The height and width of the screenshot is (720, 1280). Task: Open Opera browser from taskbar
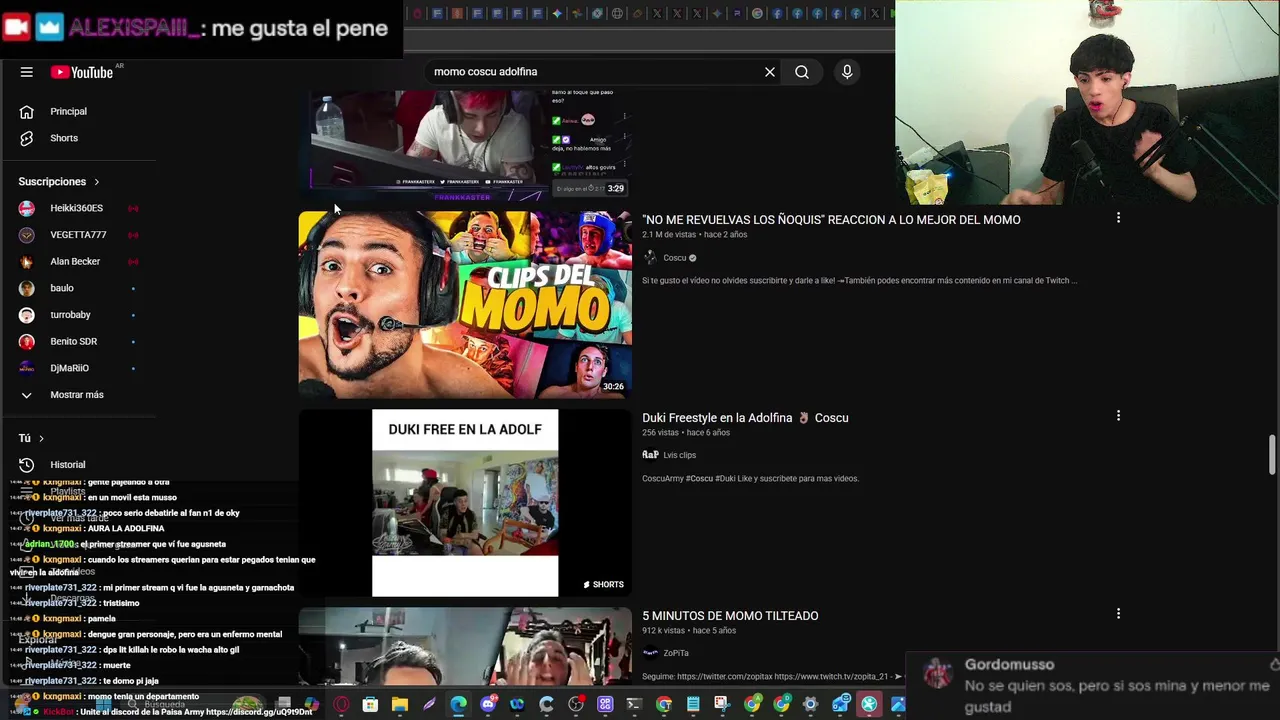(341, 705)
